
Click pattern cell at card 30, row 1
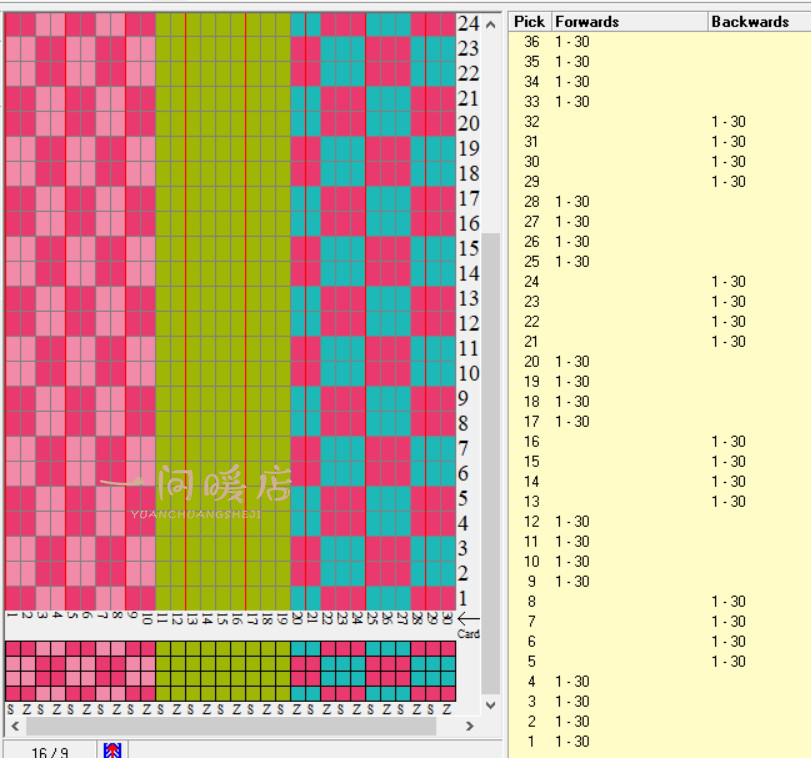[x=448, y=598]
